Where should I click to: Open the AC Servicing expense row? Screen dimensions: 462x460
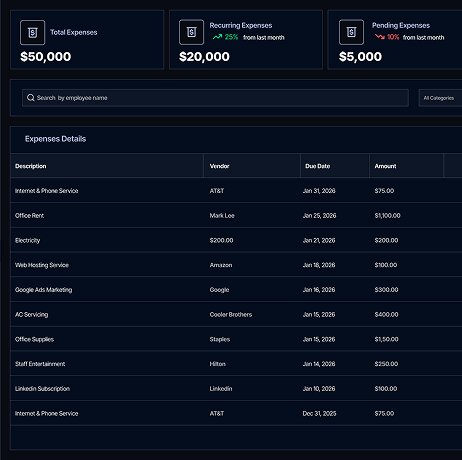tap(236, 314)
